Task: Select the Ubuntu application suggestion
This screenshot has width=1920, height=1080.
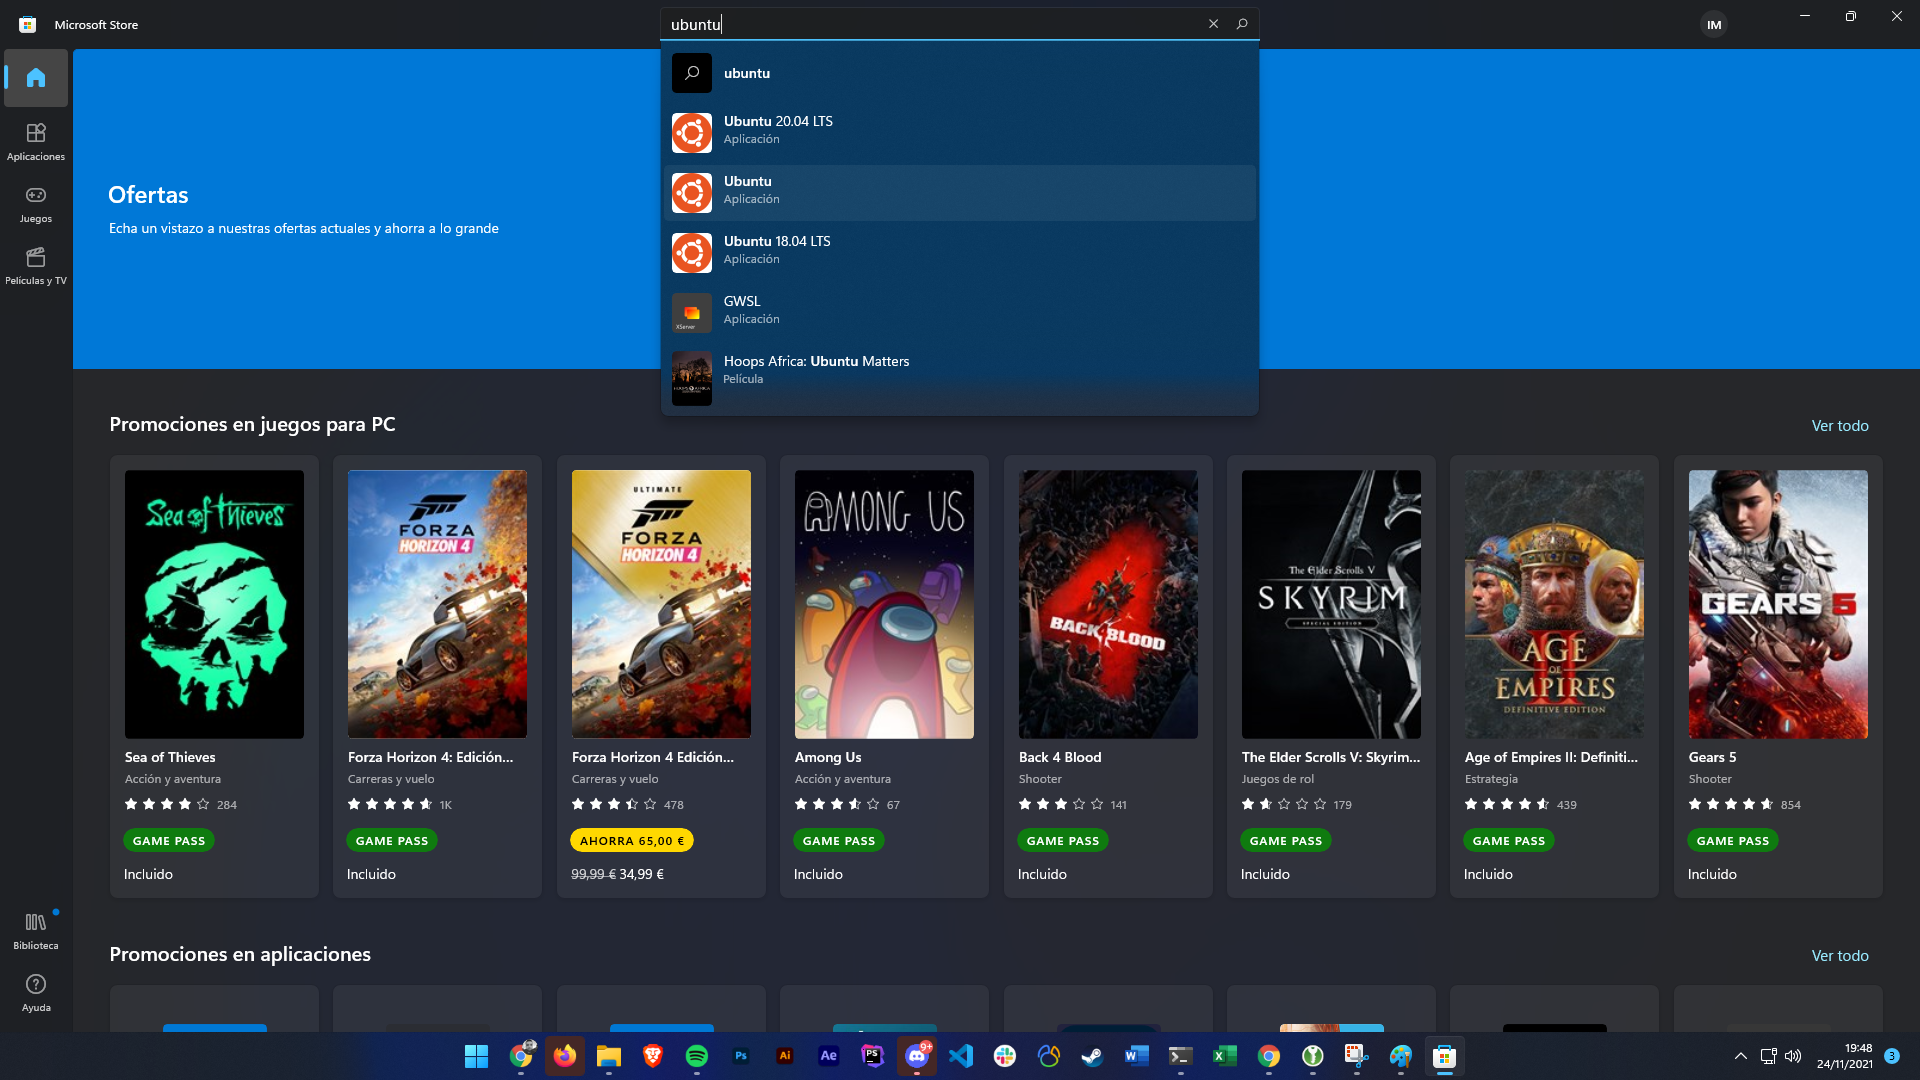Action: tap(960, 192)
